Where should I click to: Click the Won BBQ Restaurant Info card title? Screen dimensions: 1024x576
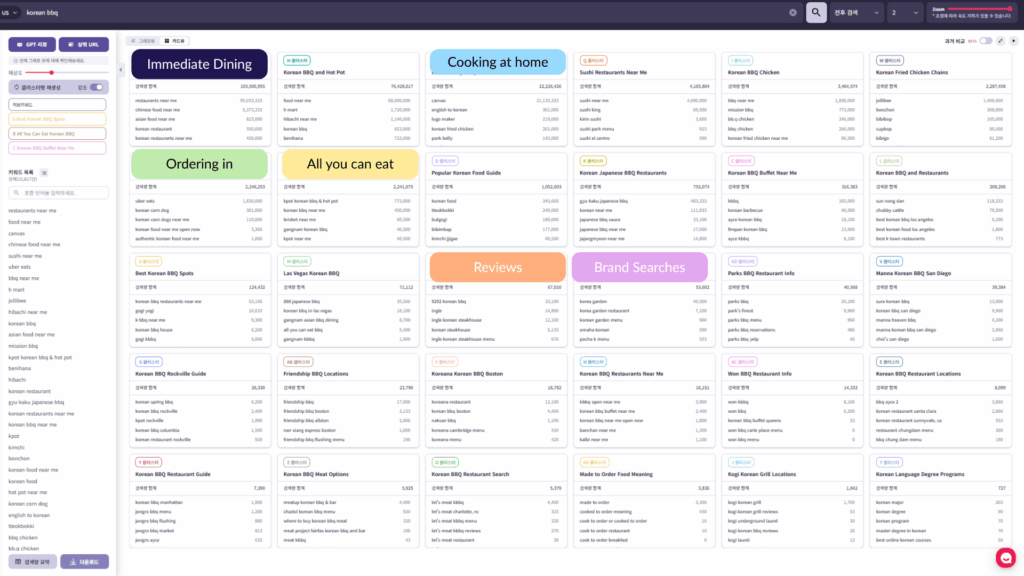[x=760, y=374]
